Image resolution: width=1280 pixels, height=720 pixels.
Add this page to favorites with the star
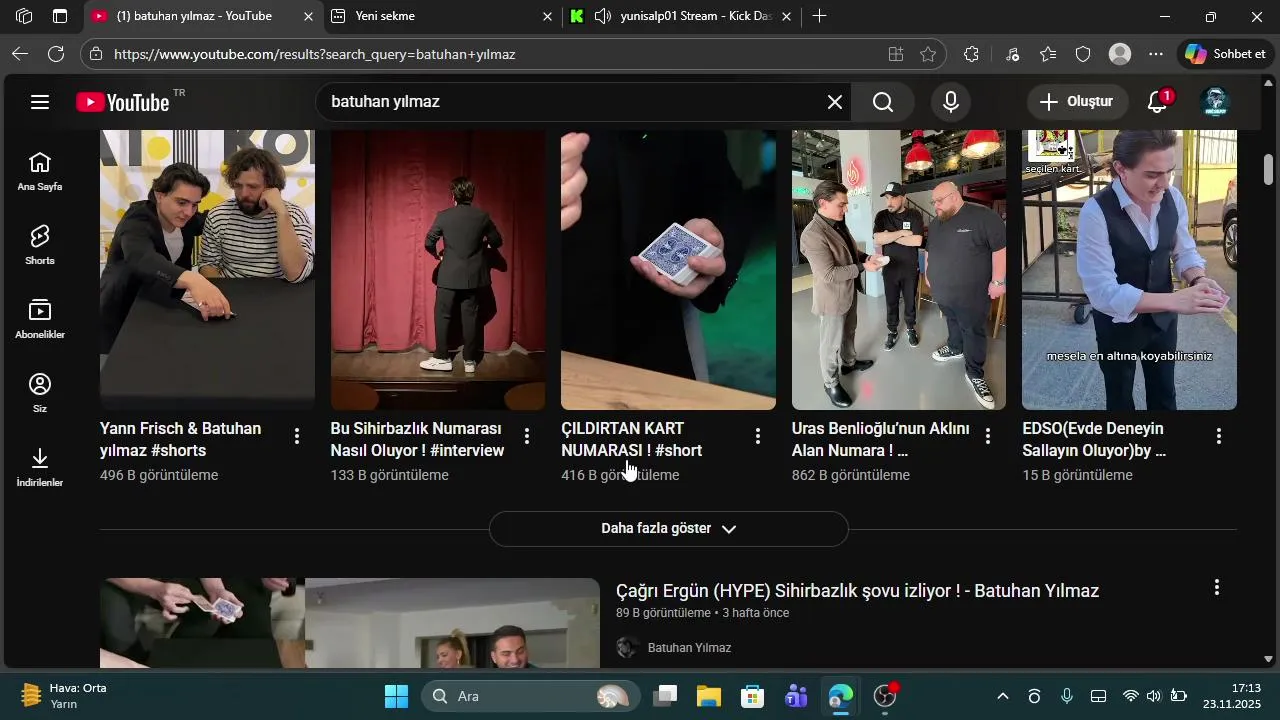click(x=928, y=54)
